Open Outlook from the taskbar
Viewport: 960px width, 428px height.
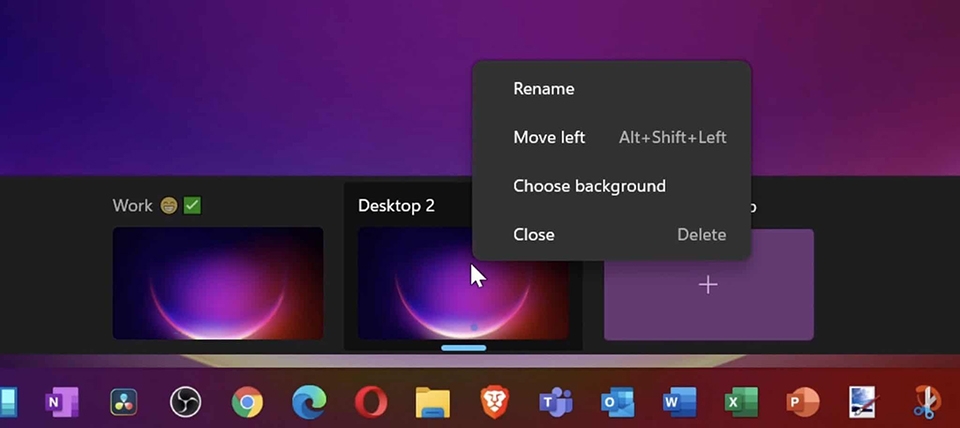(618, 402)
